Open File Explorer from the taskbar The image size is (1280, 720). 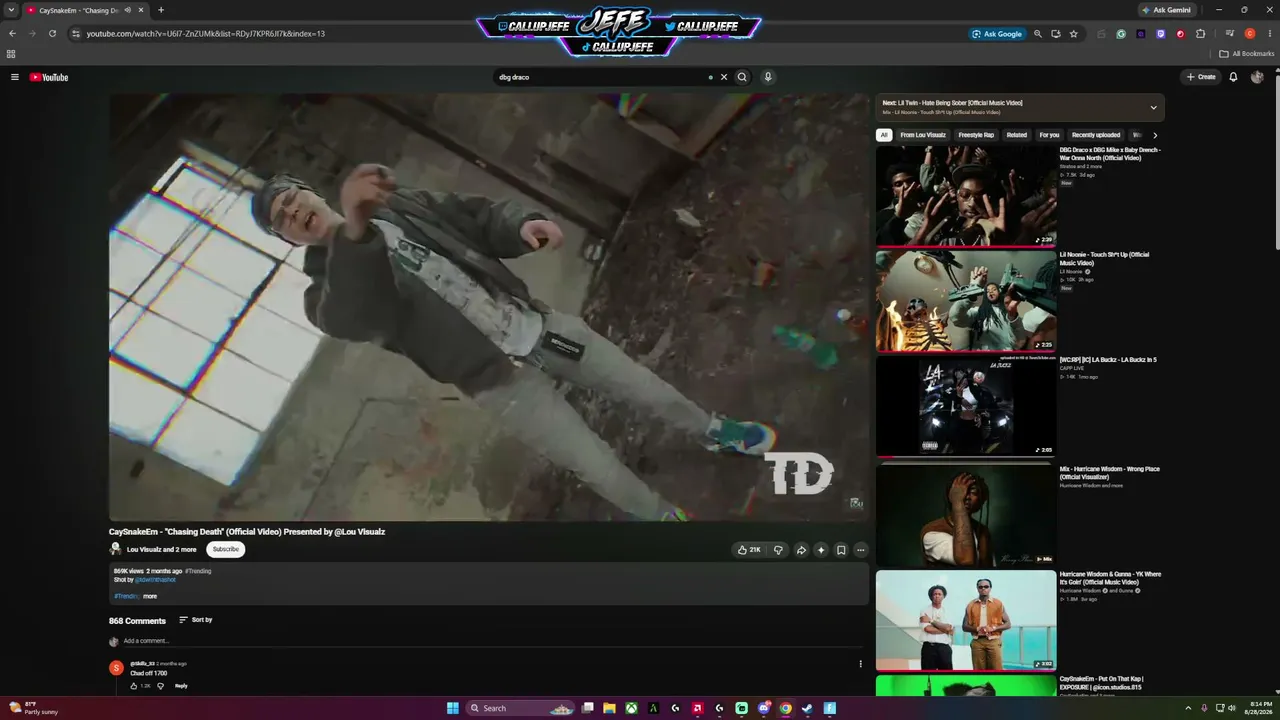[x=609, y=708]
